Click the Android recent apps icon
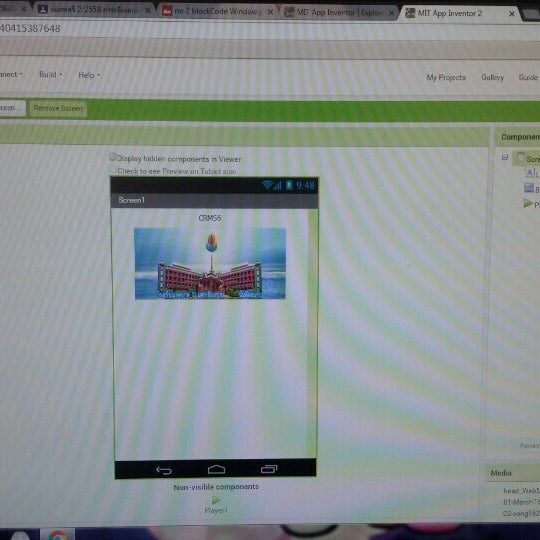Image resolution: width=540 pixels, height=540 pixels. (269, 469)
